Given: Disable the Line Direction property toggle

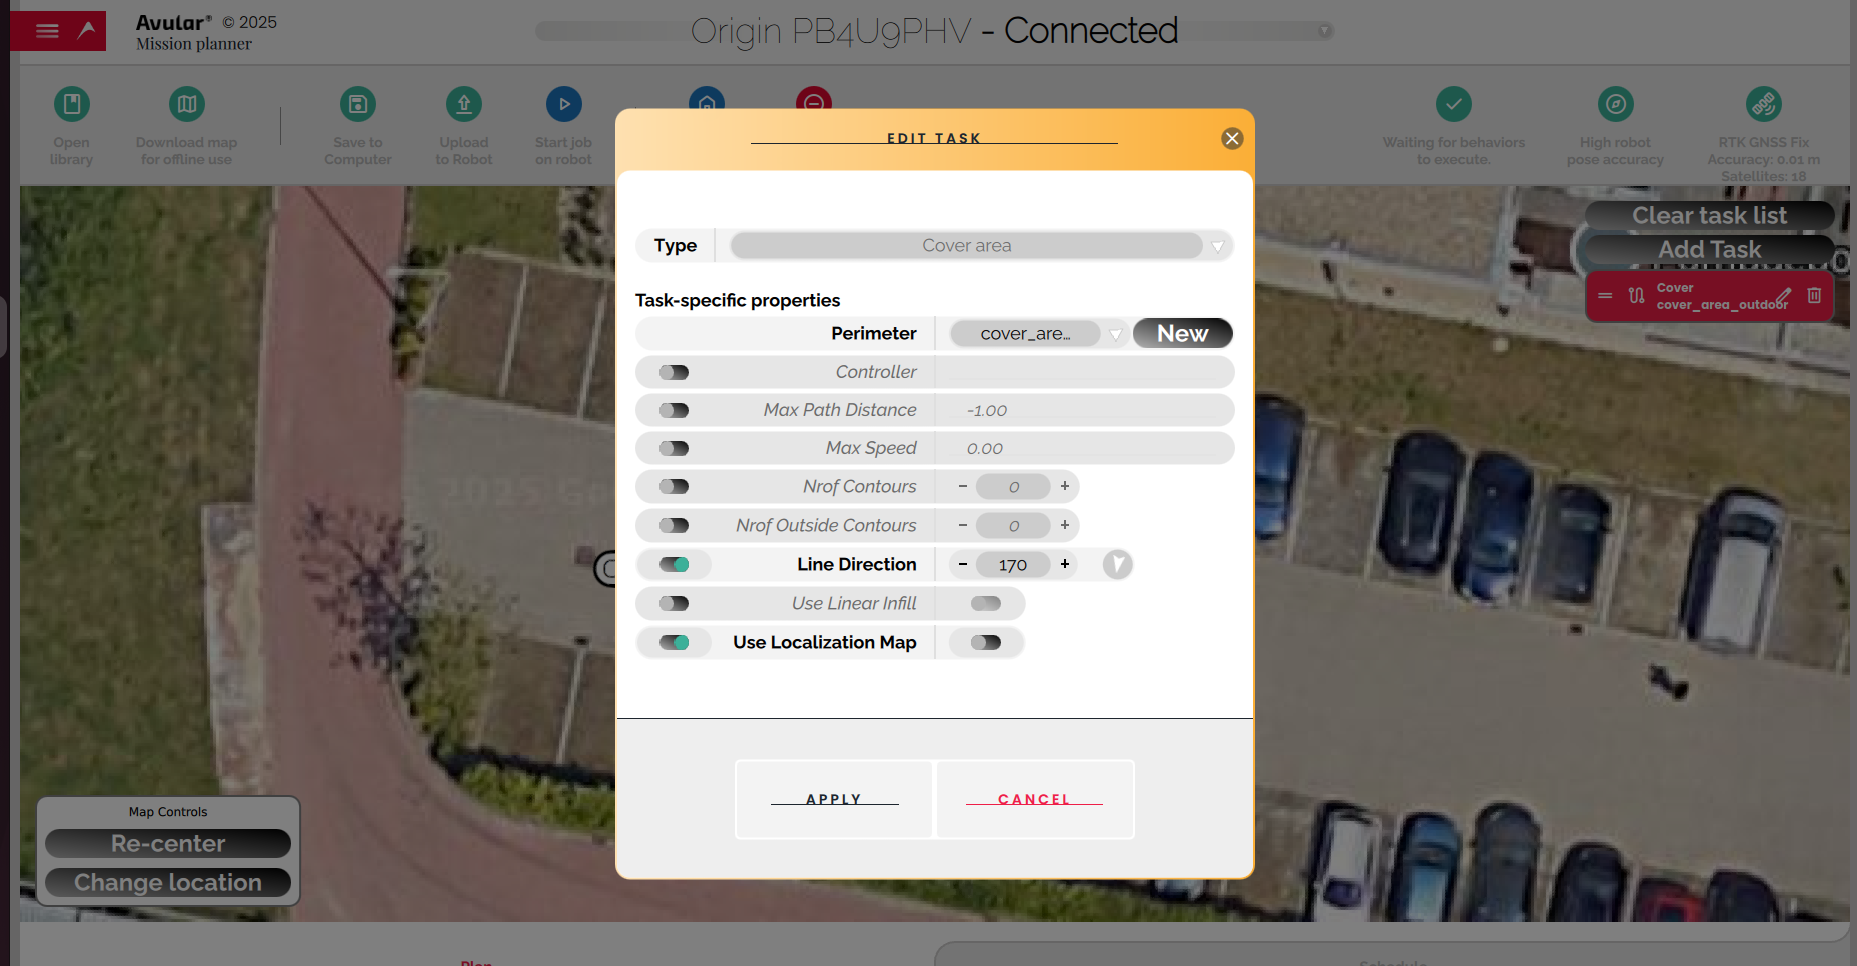Looking at the screenshot, I should (x=674, y=565).
